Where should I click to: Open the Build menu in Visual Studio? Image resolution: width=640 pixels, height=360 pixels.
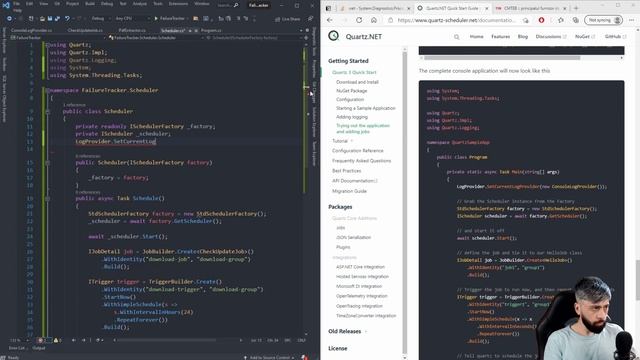(x=90, y=3)
